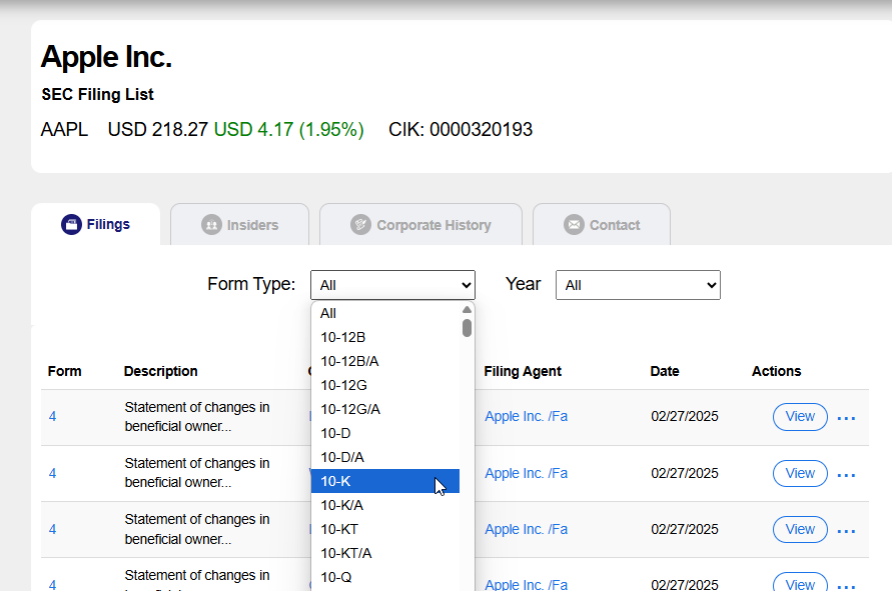Open the ellipsis actions menu for the first filing
892x591 pixels.
(x=846, y=418)
